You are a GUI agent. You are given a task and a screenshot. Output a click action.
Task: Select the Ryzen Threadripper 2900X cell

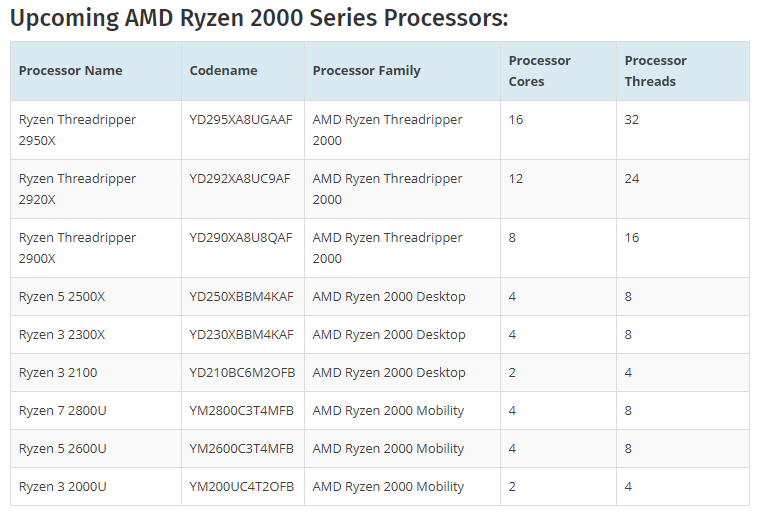(x=77, y=248)
